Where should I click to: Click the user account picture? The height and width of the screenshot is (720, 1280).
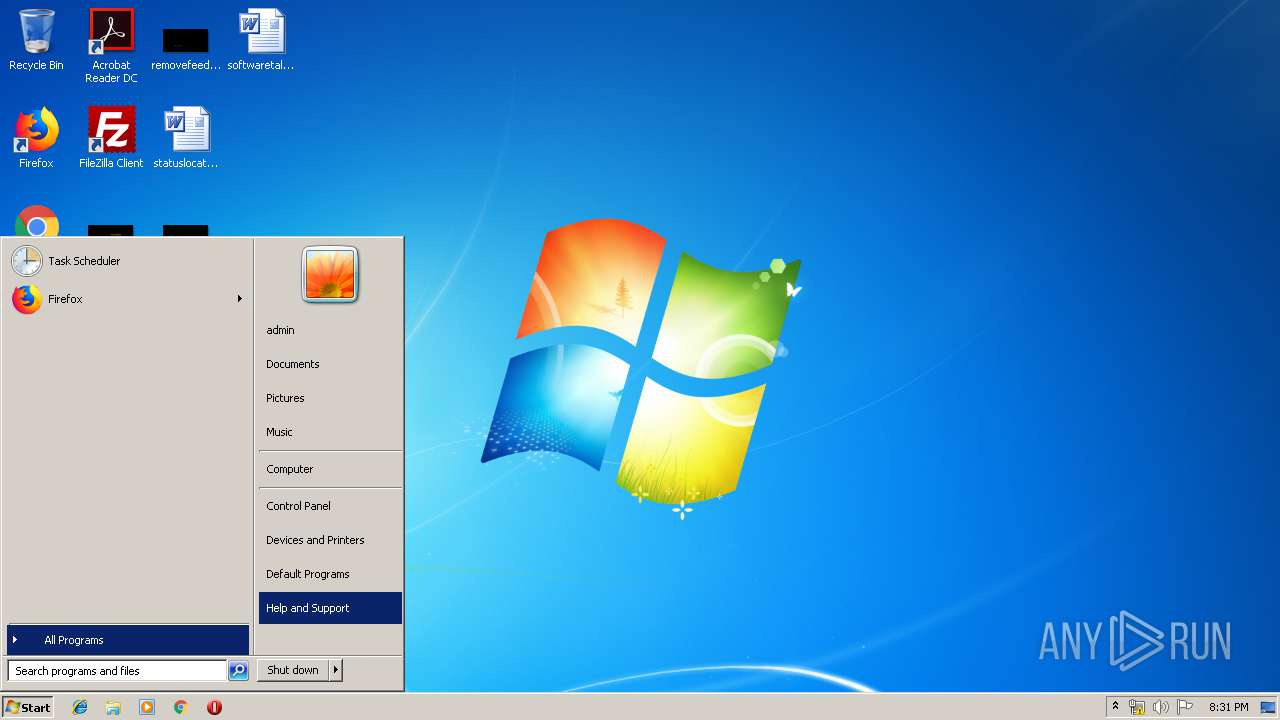[x=330, y=274]
